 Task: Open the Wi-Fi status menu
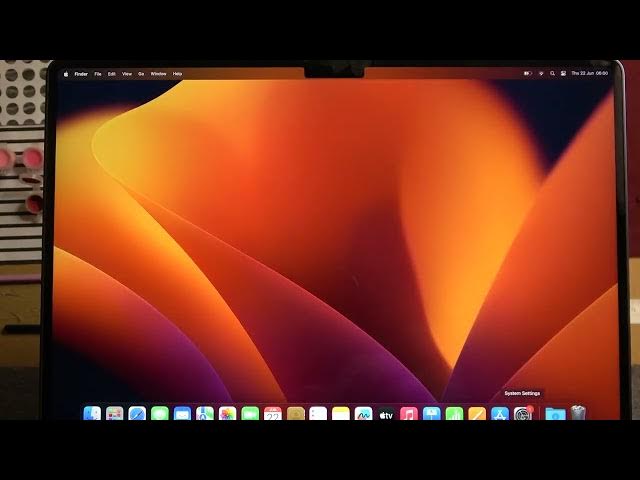point(541,73)
